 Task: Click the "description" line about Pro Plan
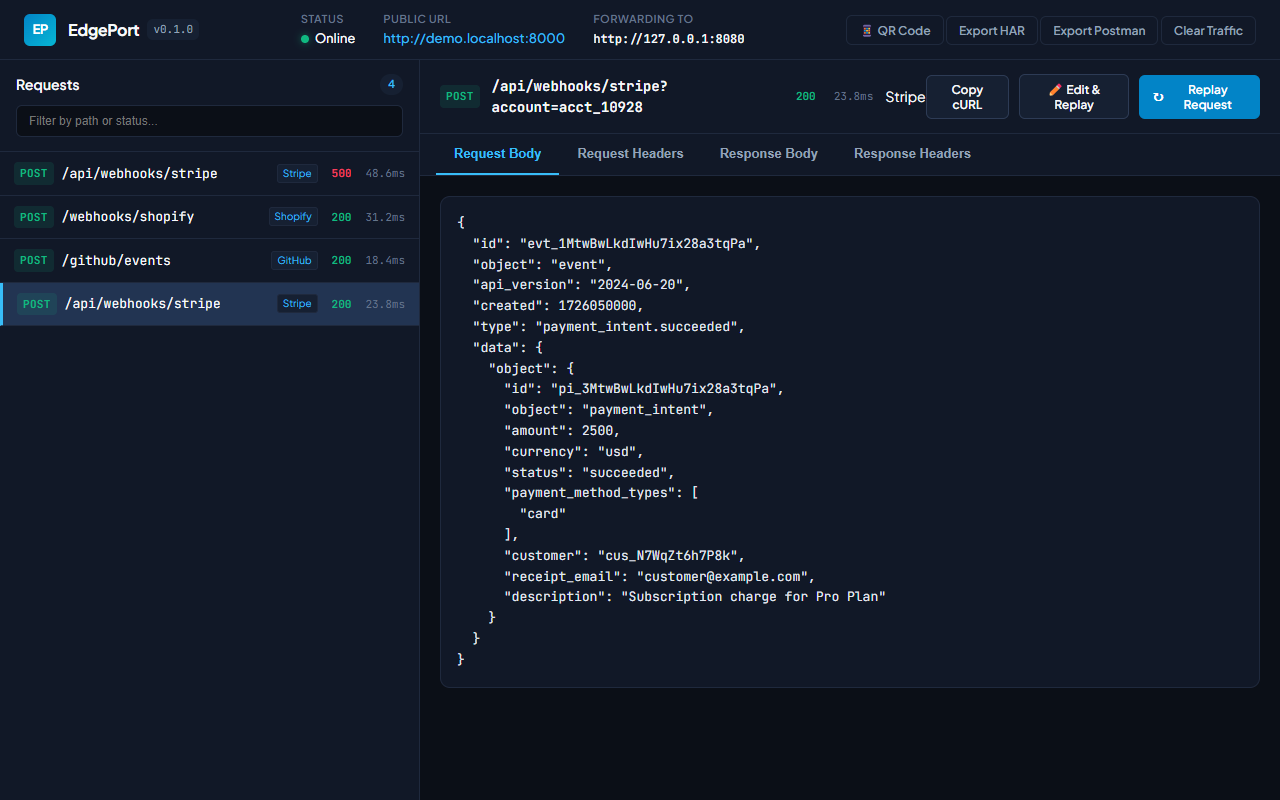[695, 597]
